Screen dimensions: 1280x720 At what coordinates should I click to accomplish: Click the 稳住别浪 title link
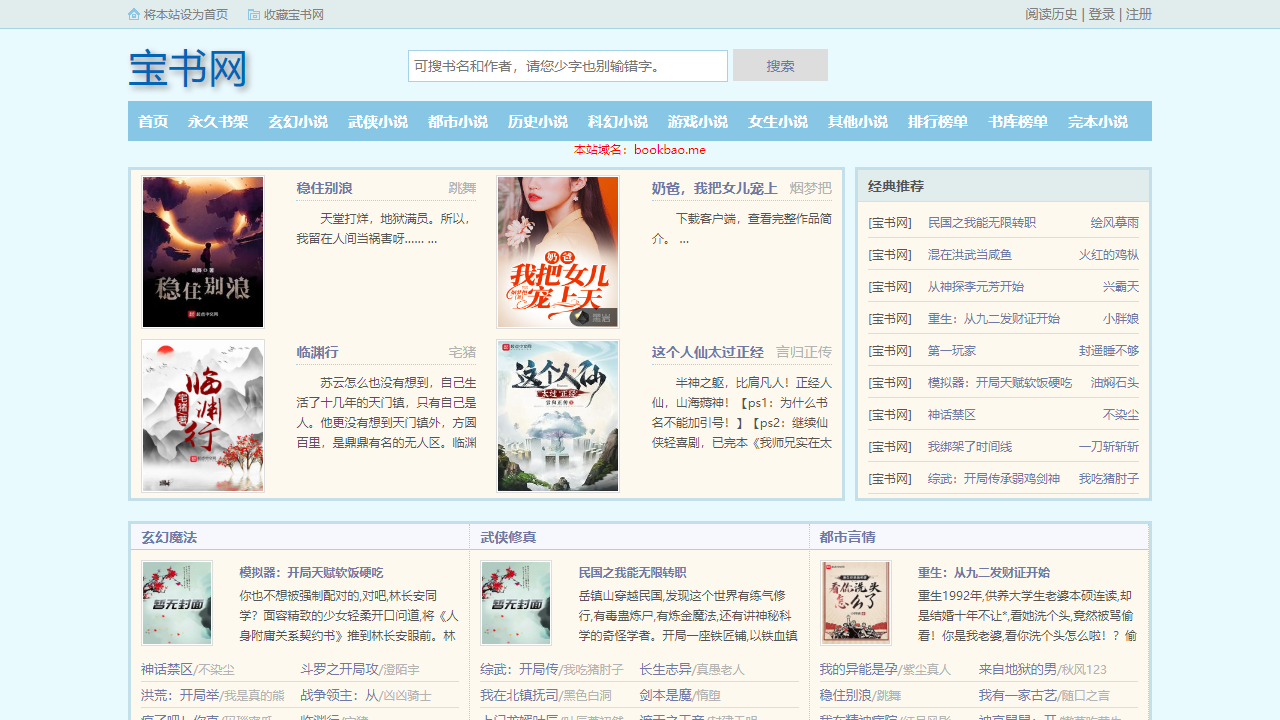point(324,188)
